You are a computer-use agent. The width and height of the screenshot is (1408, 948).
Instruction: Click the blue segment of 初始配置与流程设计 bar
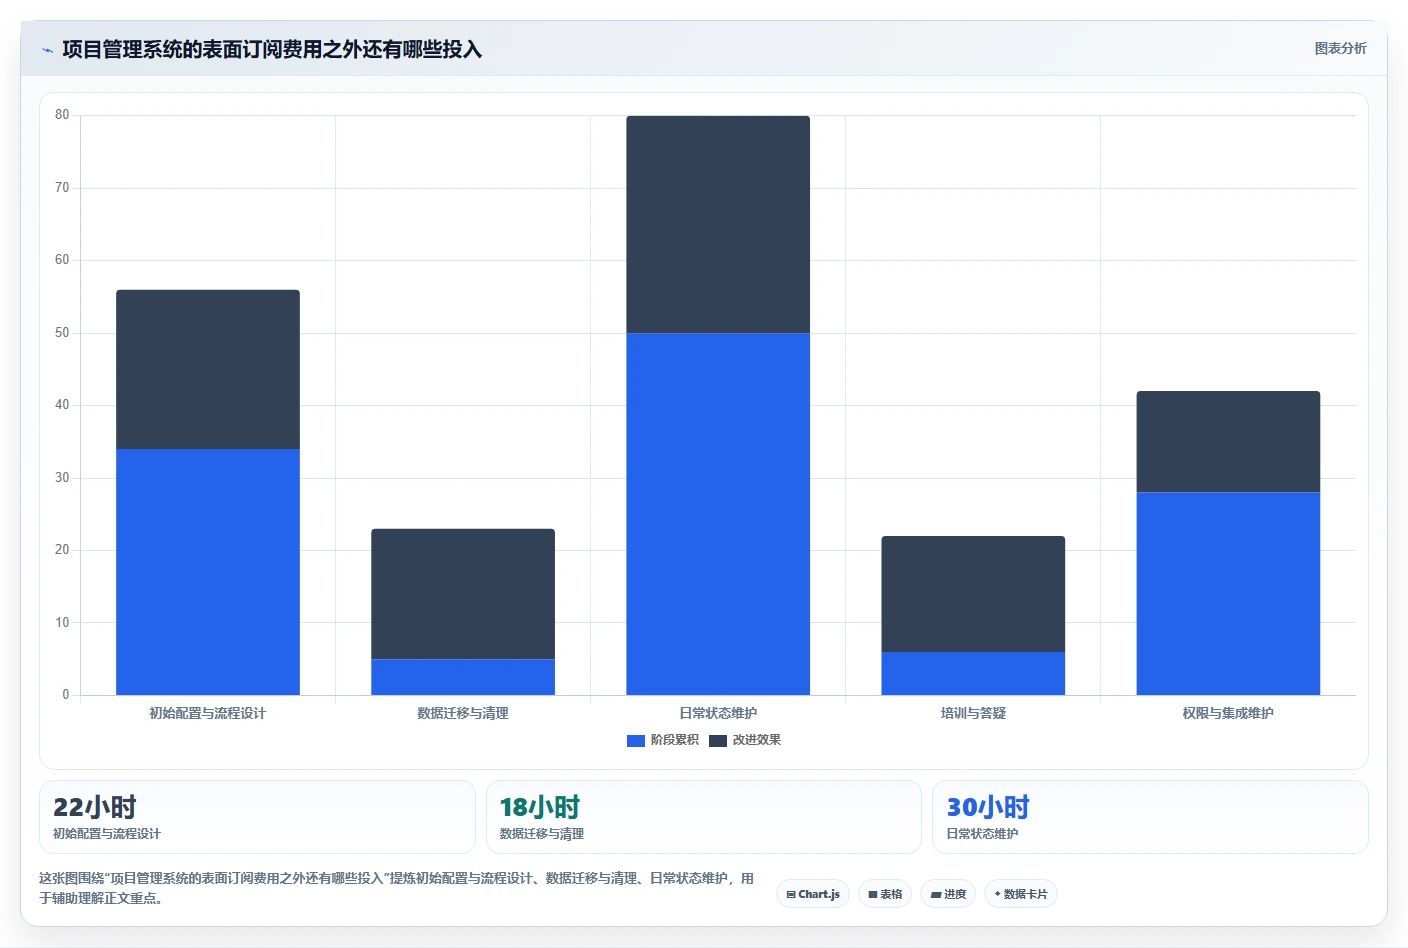208,572
